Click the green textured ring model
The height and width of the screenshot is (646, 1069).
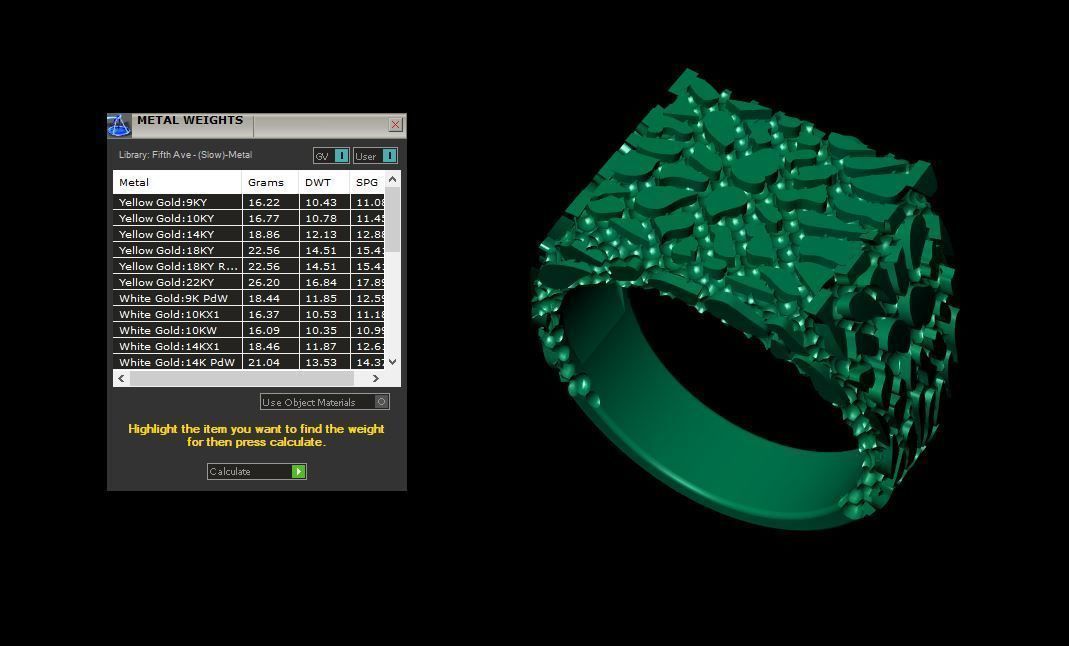tap(745, 300)
